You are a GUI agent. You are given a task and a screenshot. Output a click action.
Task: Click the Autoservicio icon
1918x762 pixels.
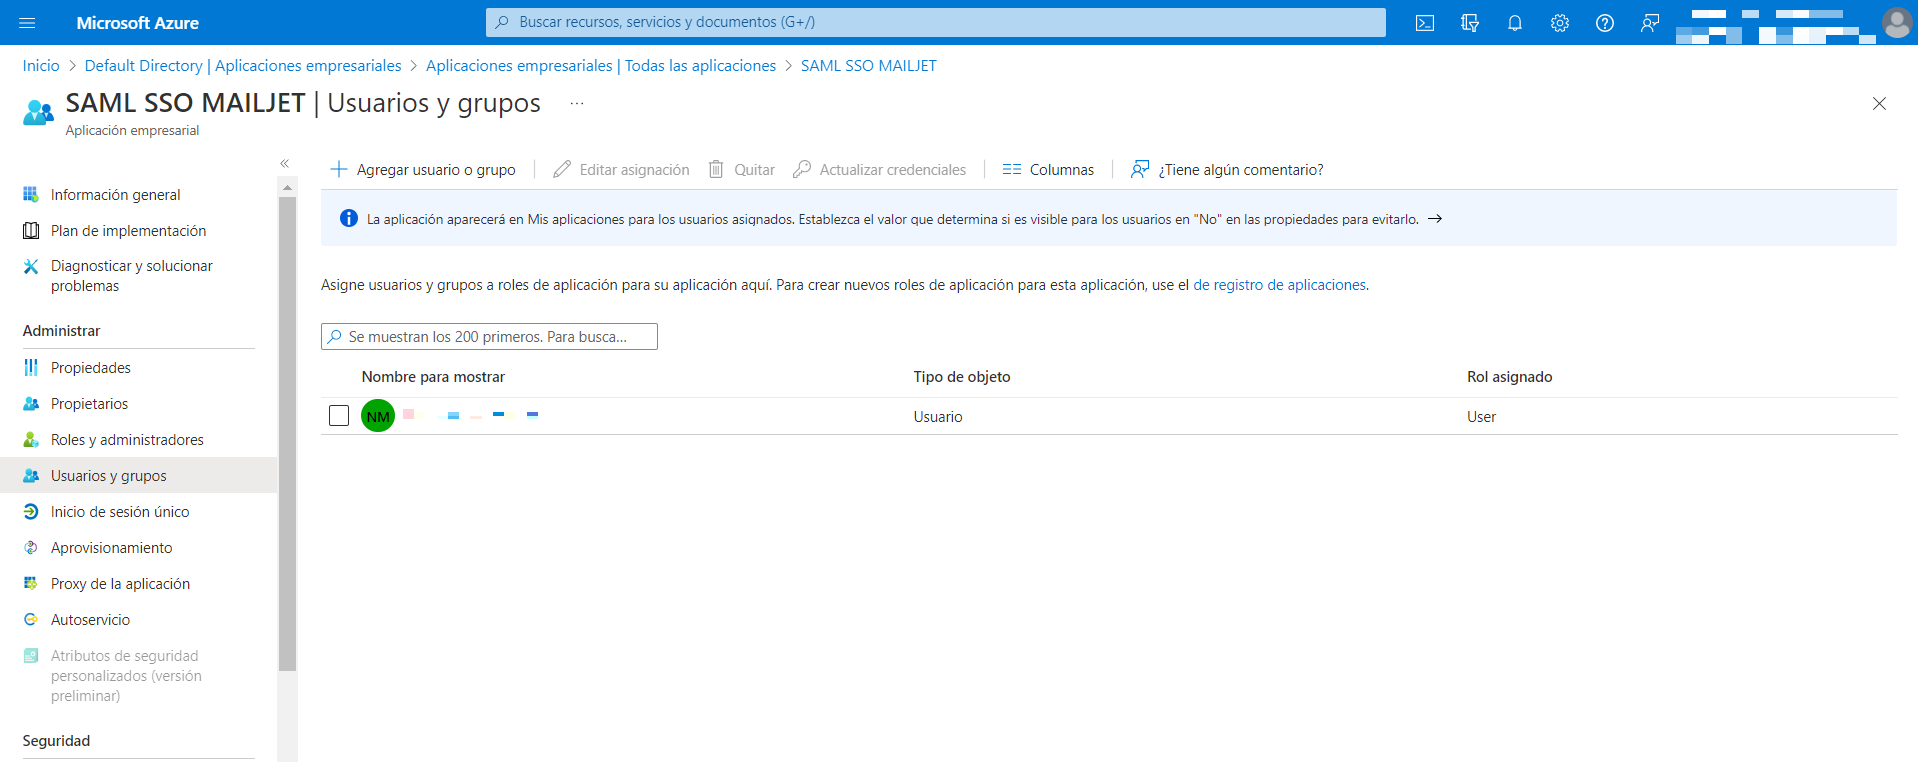click(31, 620)
